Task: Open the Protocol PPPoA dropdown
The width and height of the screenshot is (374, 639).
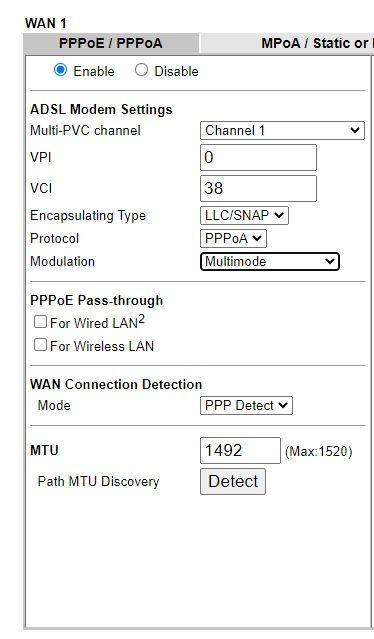Action: (233, 238)
